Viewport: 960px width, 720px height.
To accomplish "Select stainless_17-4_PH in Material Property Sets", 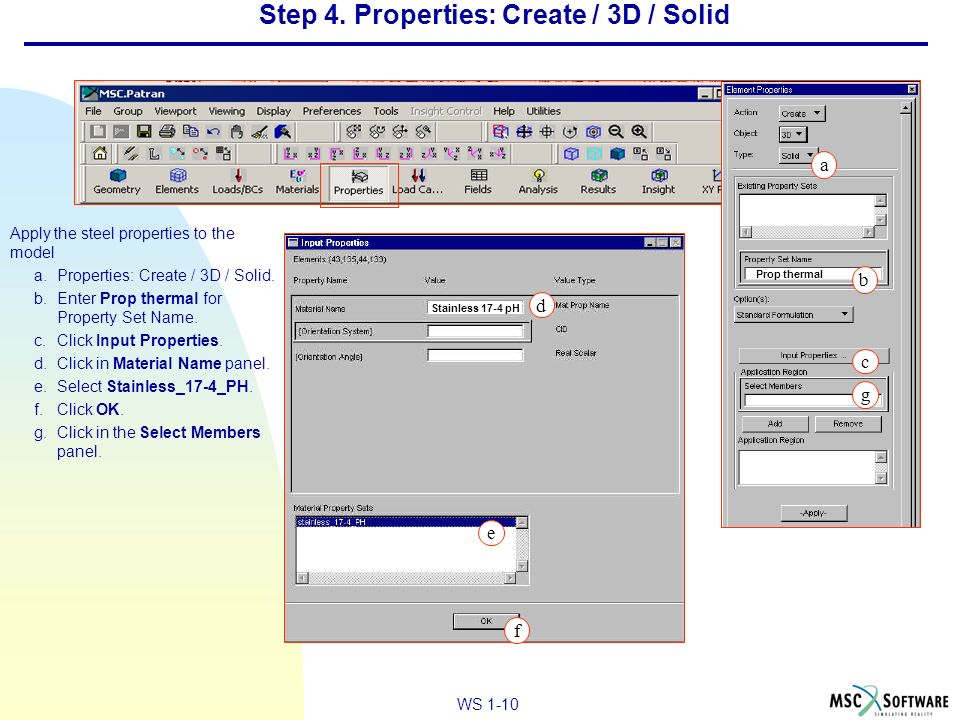I will [x=406, y=522].
